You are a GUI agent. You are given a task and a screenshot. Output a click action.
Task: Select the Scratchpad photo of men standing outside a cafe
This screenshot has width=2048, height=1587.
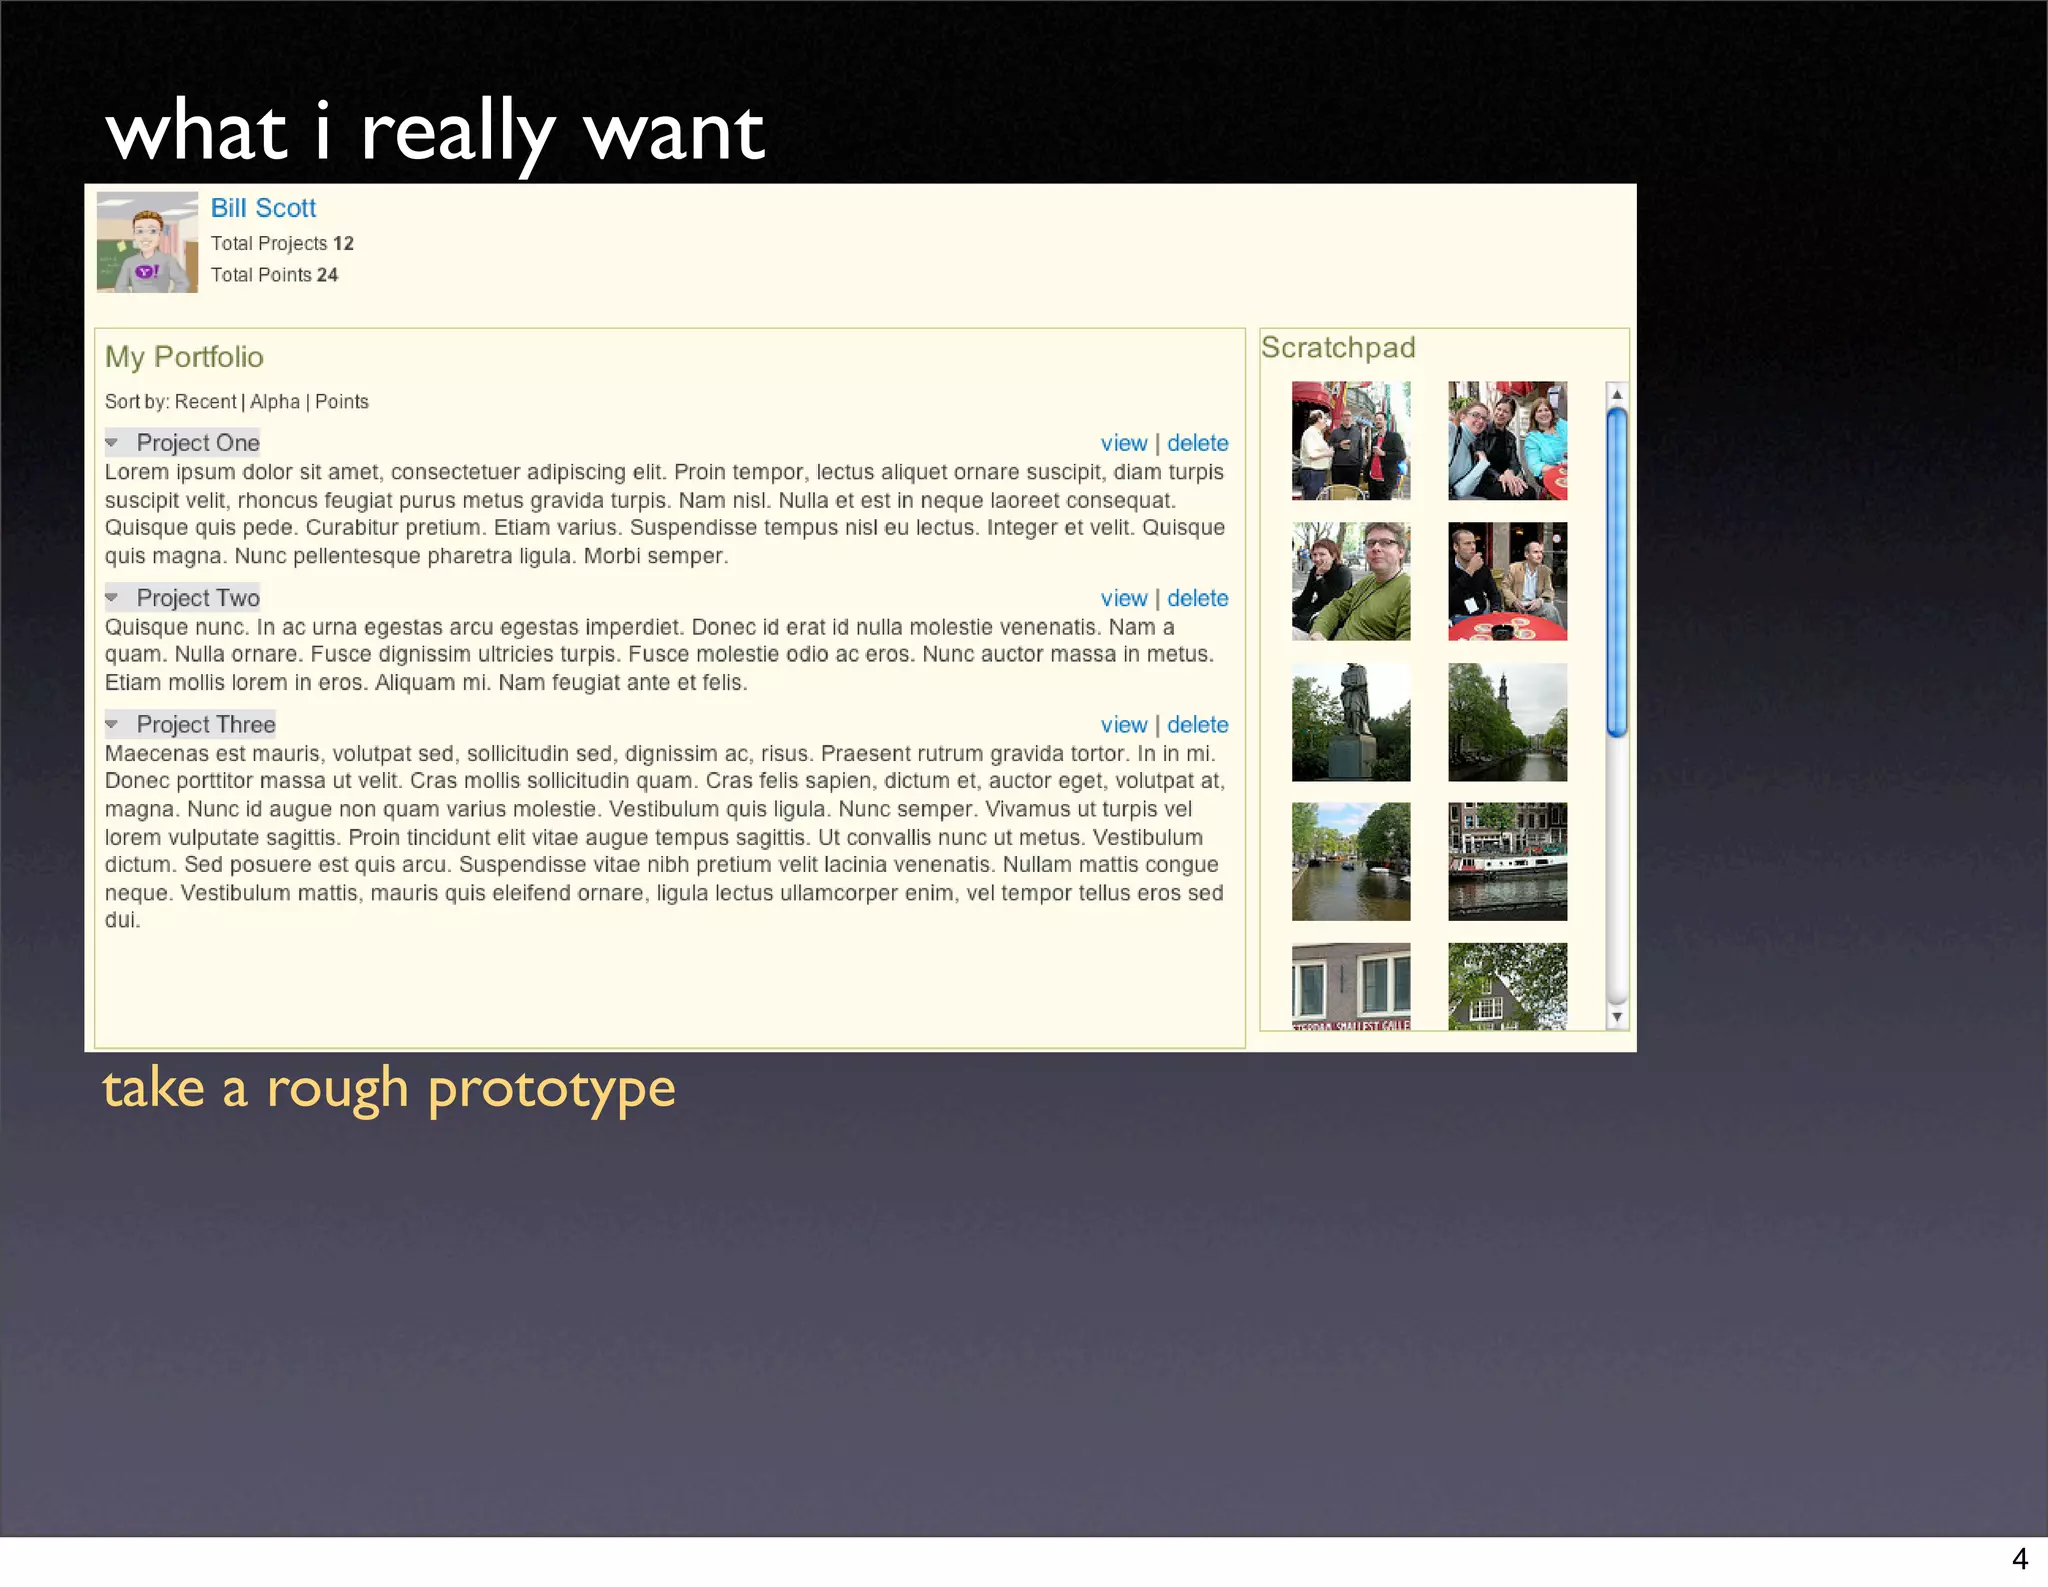(1351, 440)
